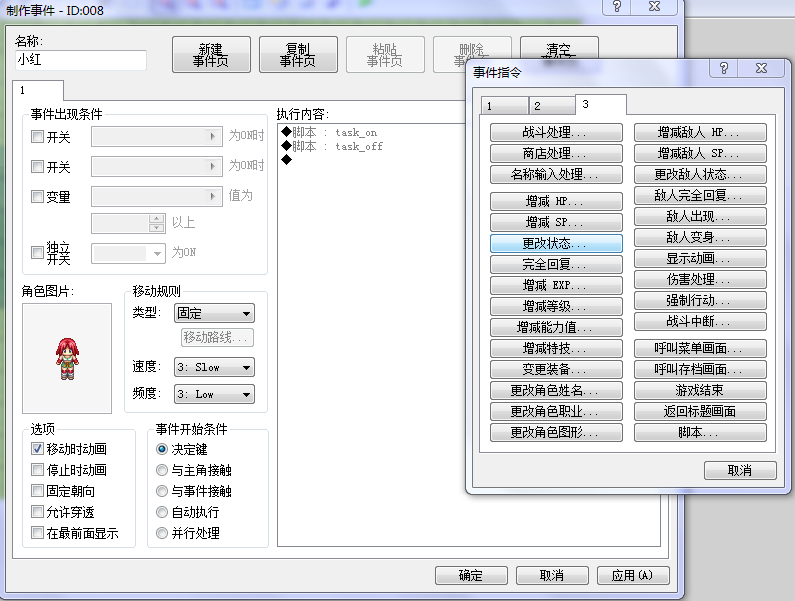Select tab 3 in 事件指令 dialog

(601, 104)
